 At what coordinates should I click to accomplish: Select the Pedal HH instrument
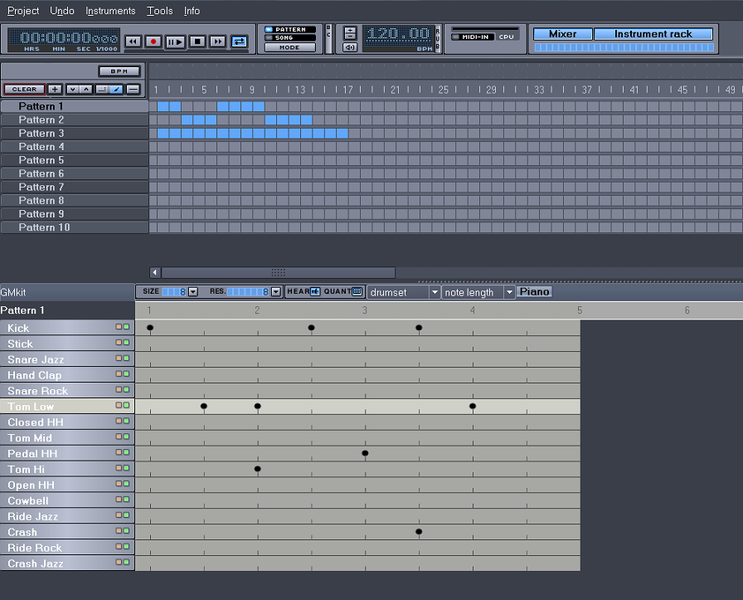pyautogui.click(x=67, y=454)
